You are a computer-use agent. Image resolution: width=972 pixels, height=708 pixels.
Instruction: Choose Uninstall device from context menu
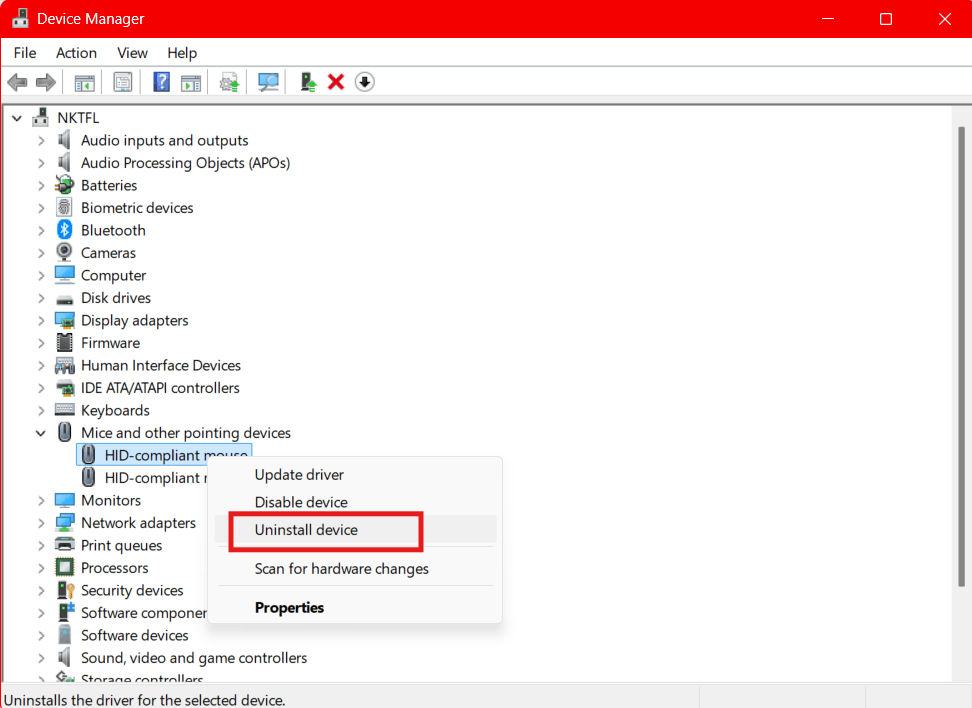(x=355, y=529)
